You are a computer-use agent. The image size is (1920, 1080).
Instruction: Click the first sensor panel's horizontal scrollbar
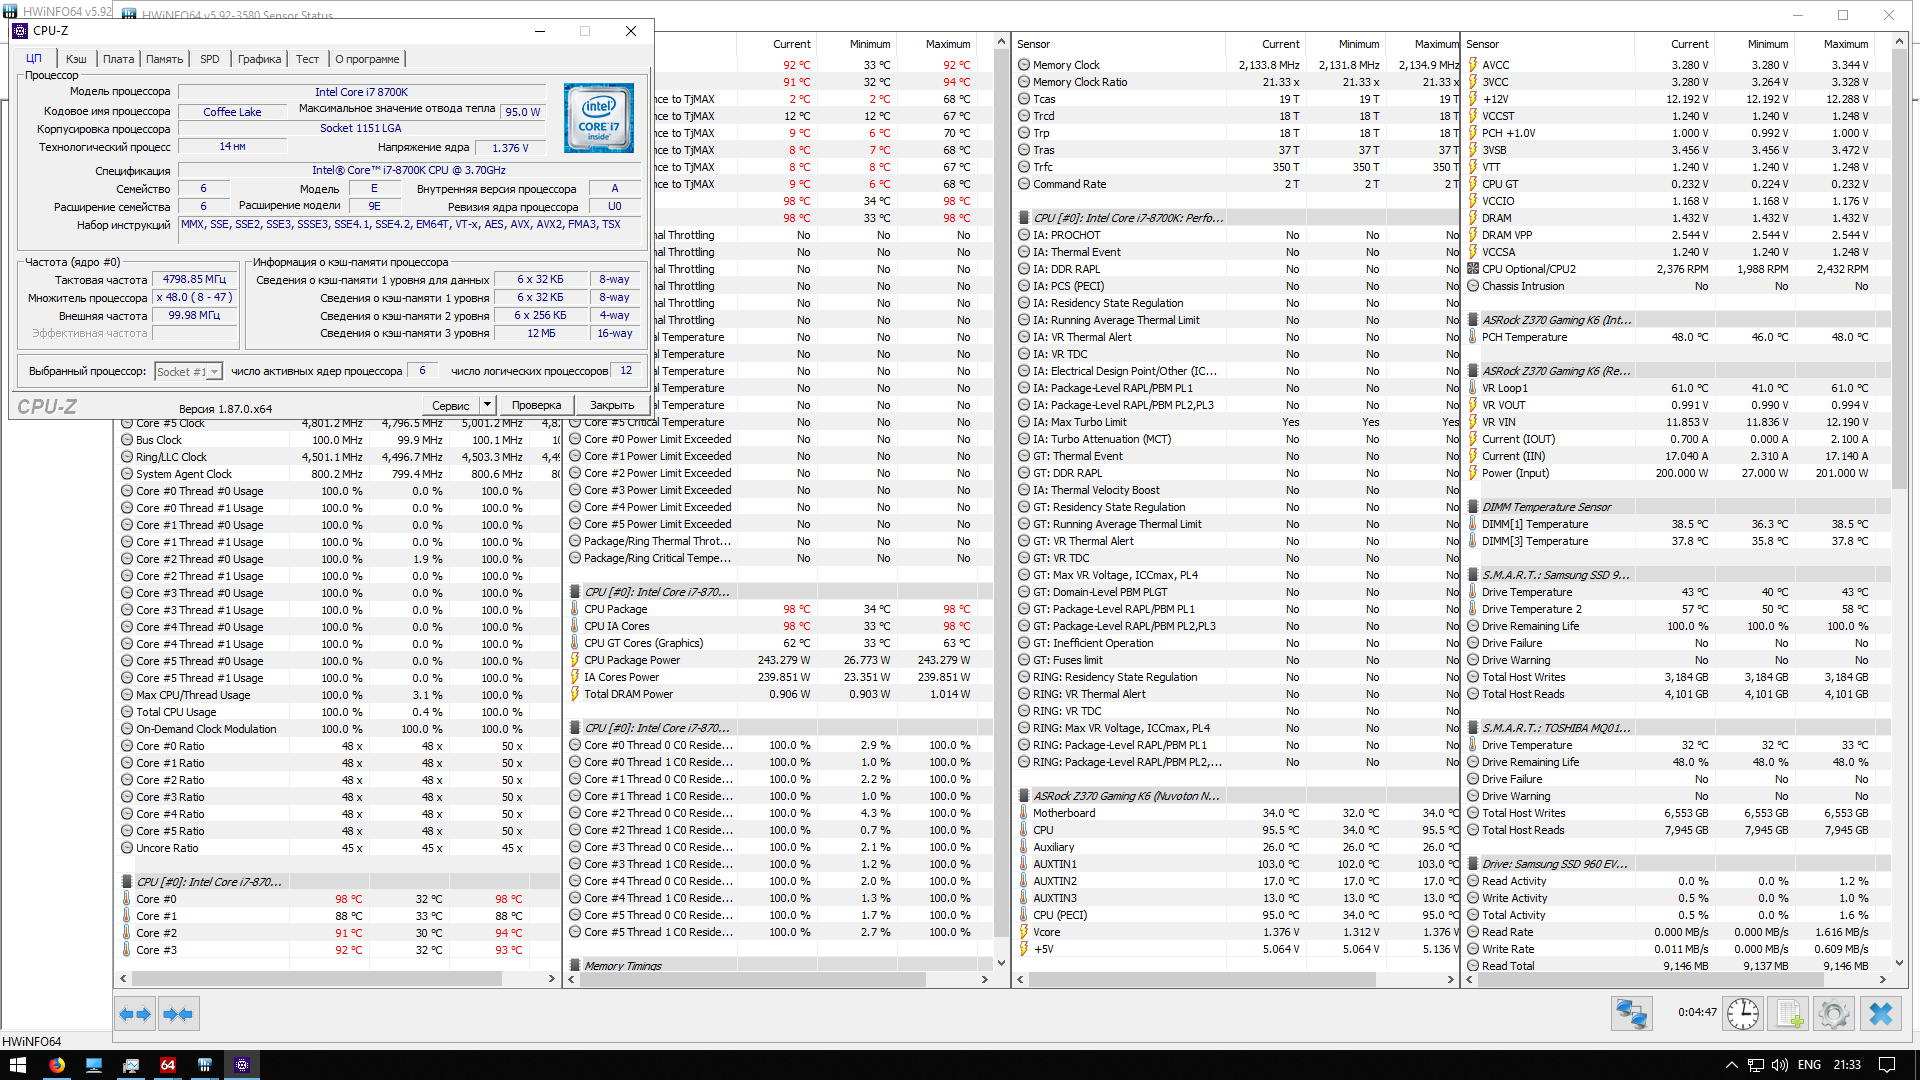click(318, 979)
